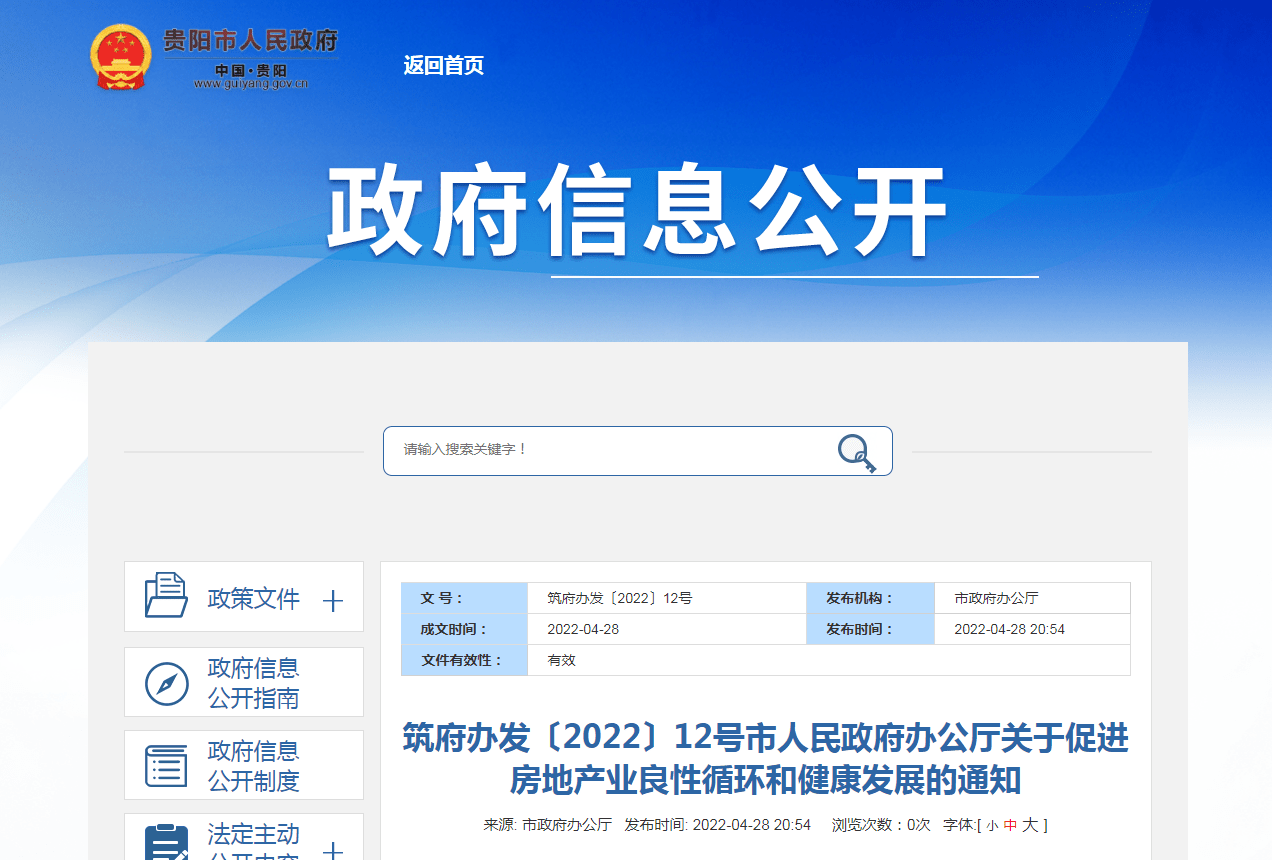Click the 政府信息公开 banner title
Viewport: 1272px width, 860px height.
coord(637,213)
